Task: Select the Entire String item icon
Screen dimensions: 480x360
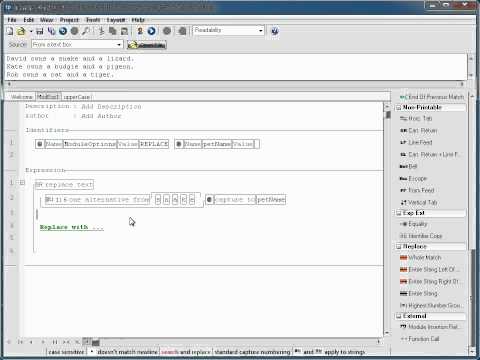Action: pos(403,293)
